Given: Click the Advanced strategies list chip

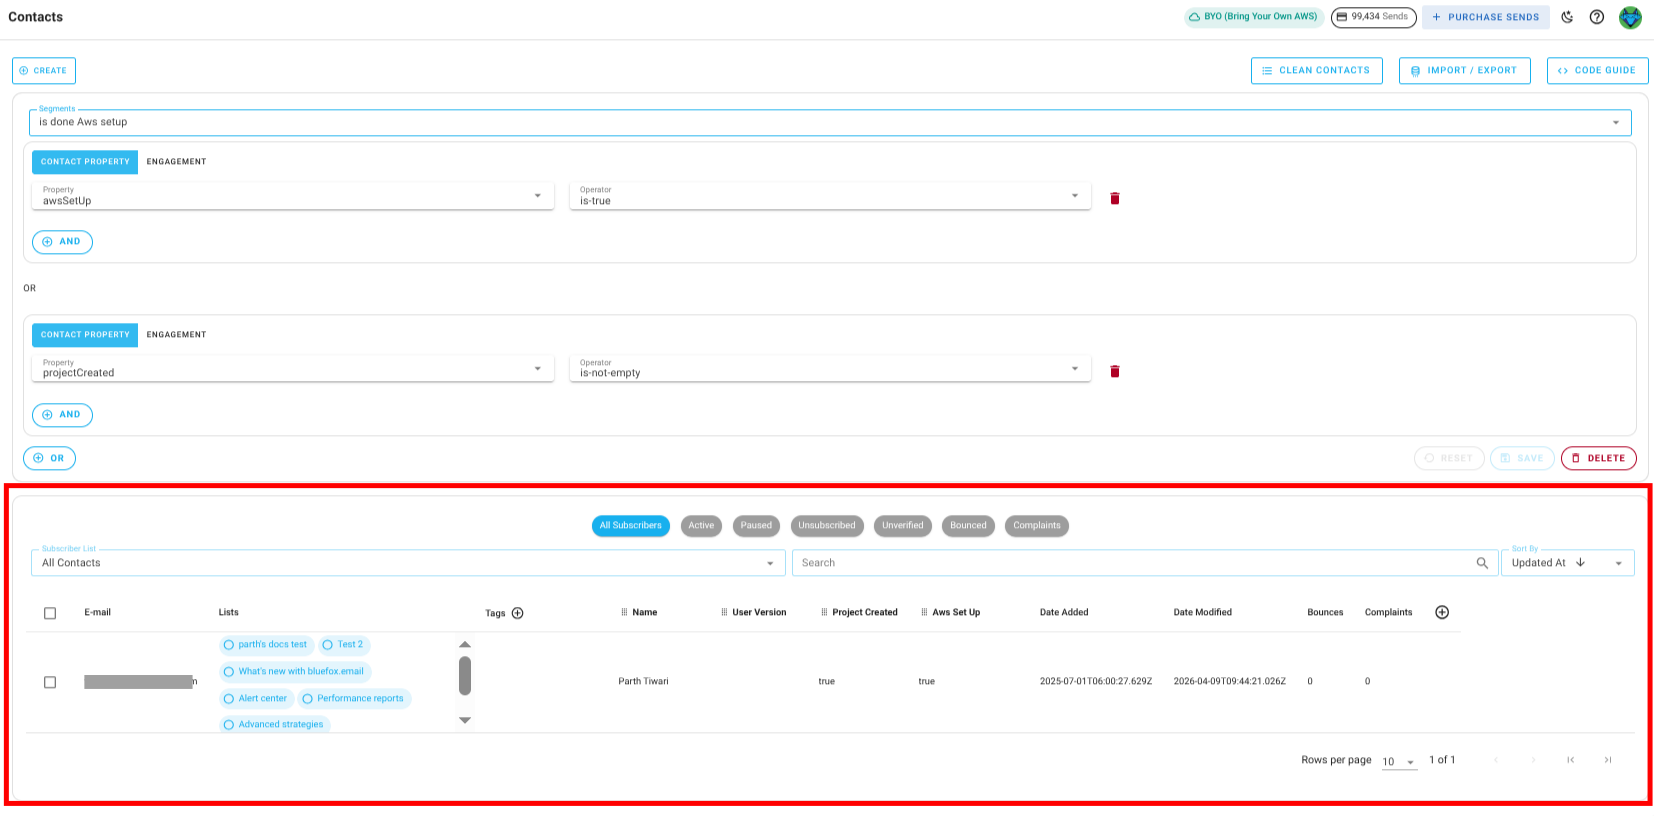Looking at the screenshot, I should tap(275, 725).
